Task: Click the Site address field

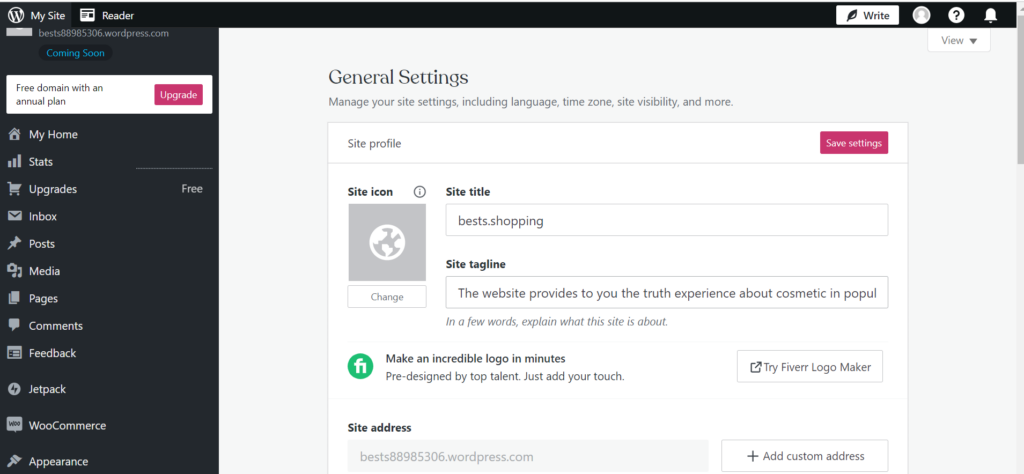Action: click(x=528, y=456)
